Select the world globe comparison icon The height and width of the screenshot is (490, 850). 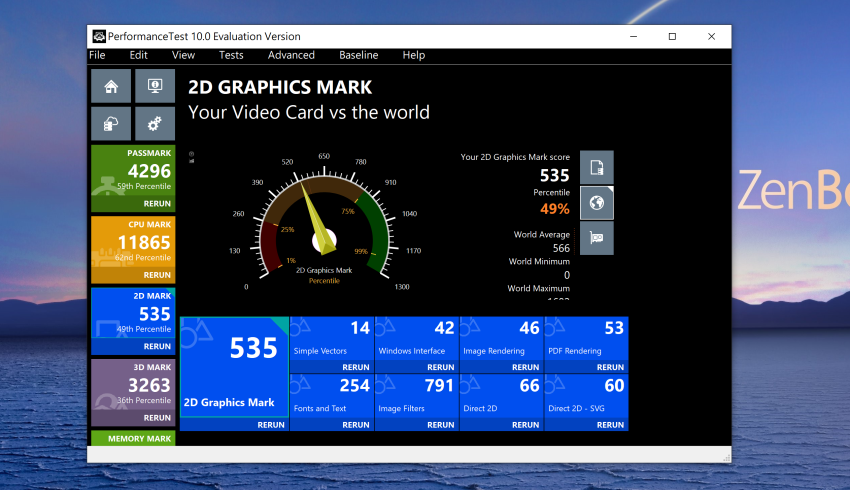click(x=597, y=203)
